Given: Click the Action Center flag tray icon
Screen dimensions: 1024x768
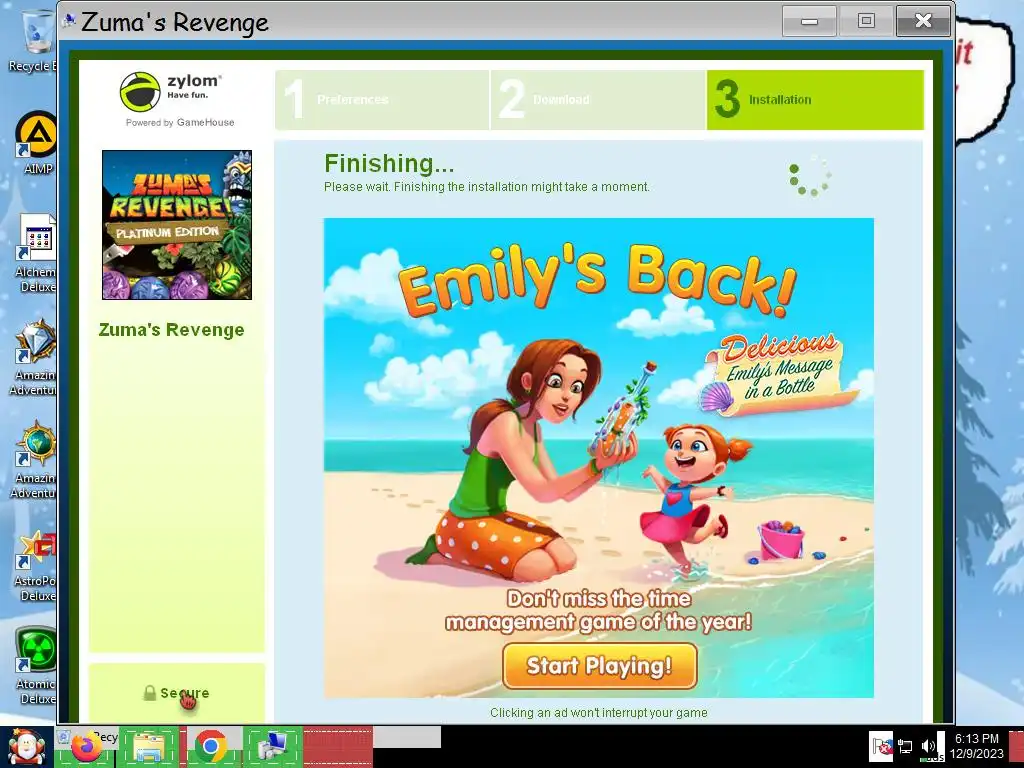Looking at the screenshot, I should point(881,746).
